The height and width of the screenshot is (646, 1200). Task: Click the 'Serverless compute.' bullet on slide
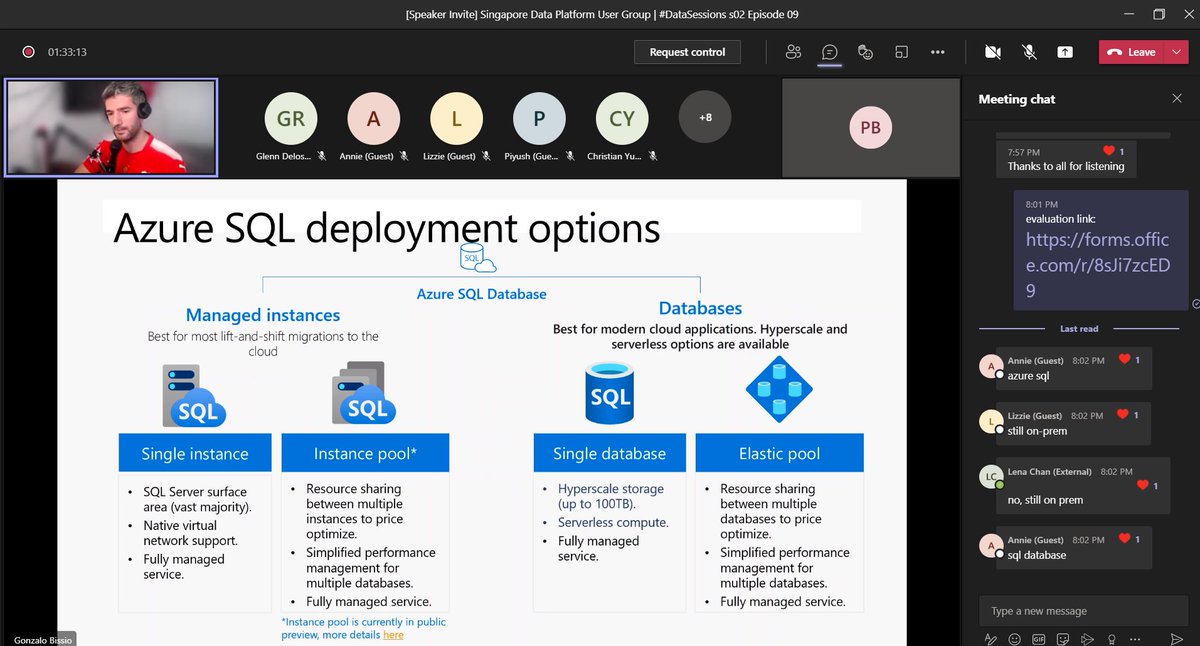pos(613,522)
